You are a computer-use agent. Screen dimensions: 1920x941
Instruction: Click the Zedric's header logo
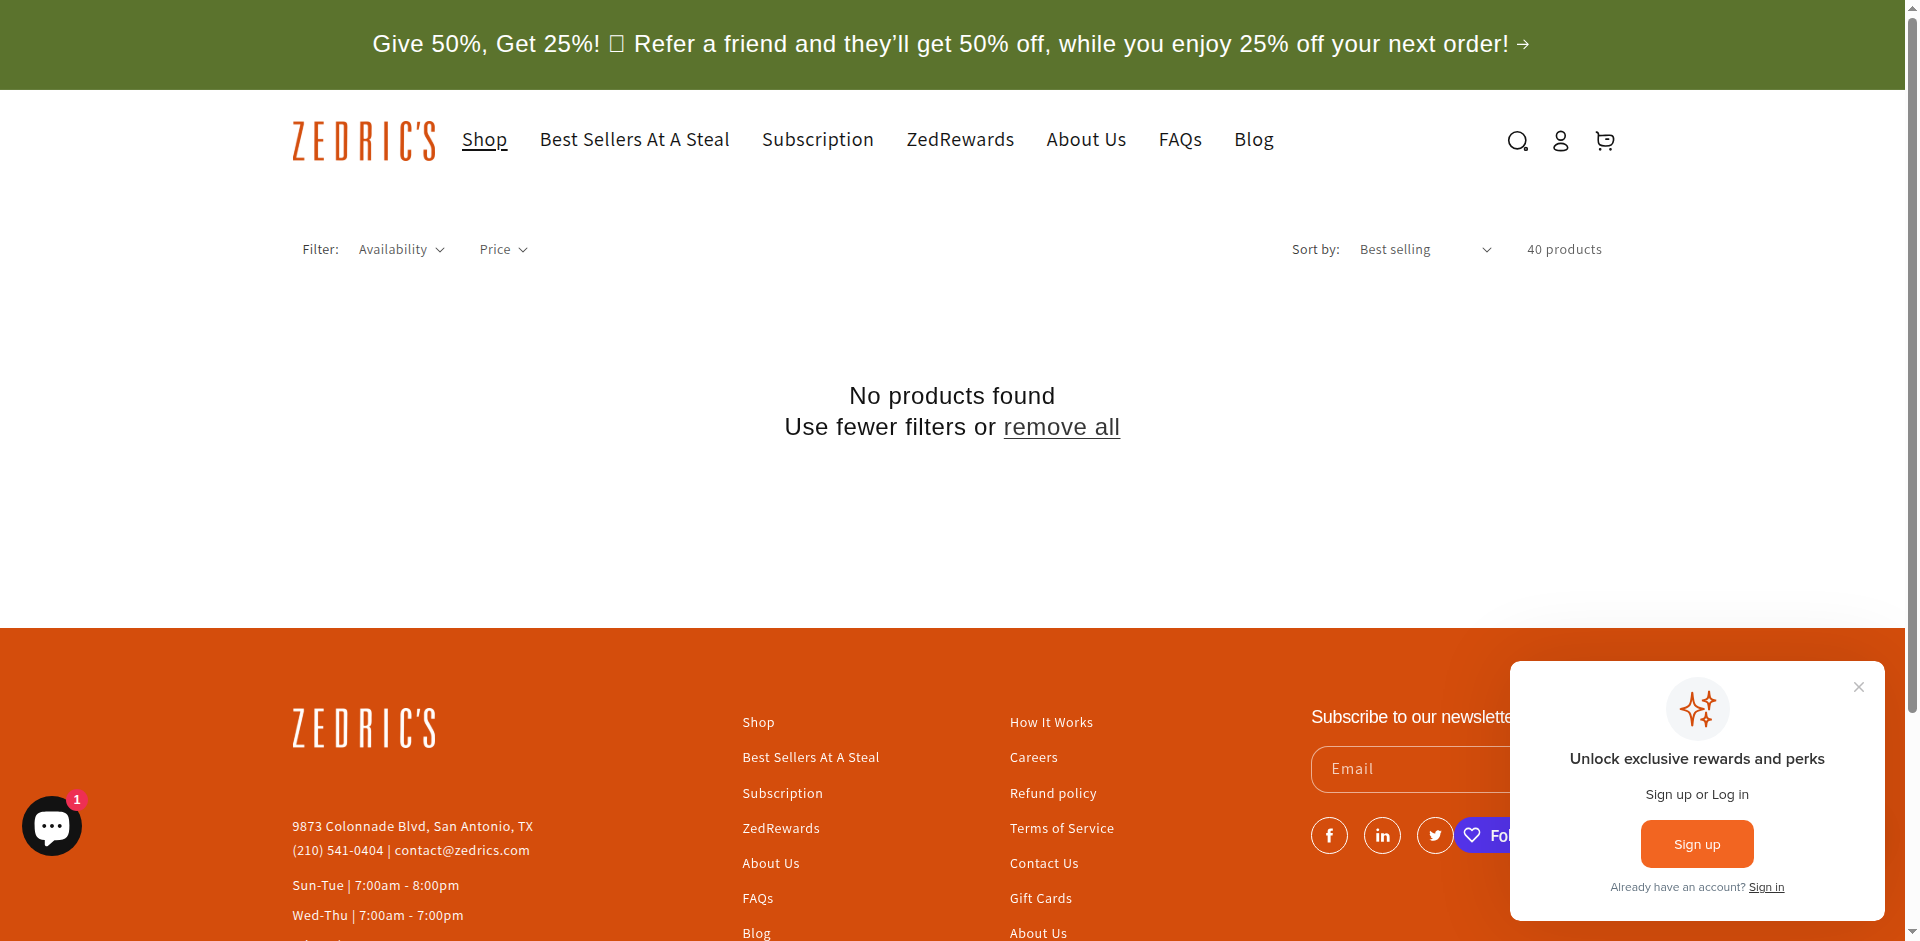click(x=363, y=141)
